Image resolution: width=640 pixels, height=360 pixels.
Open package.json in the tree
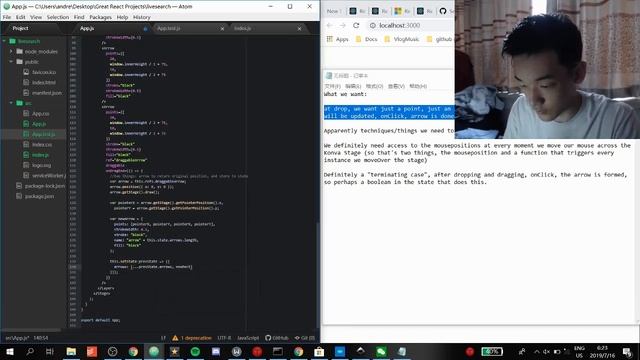point(39,196)
